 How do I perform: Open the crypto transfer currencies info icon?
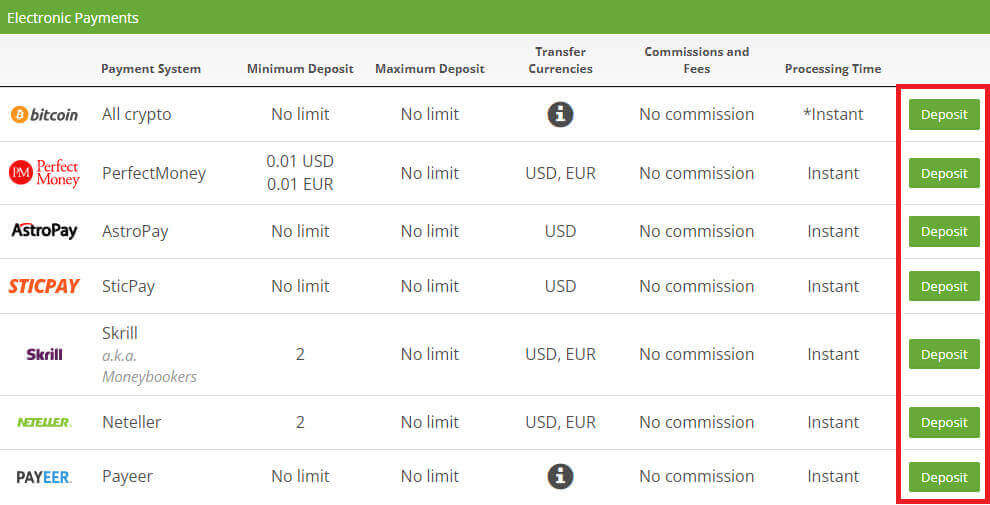click(x=560, y=114)
